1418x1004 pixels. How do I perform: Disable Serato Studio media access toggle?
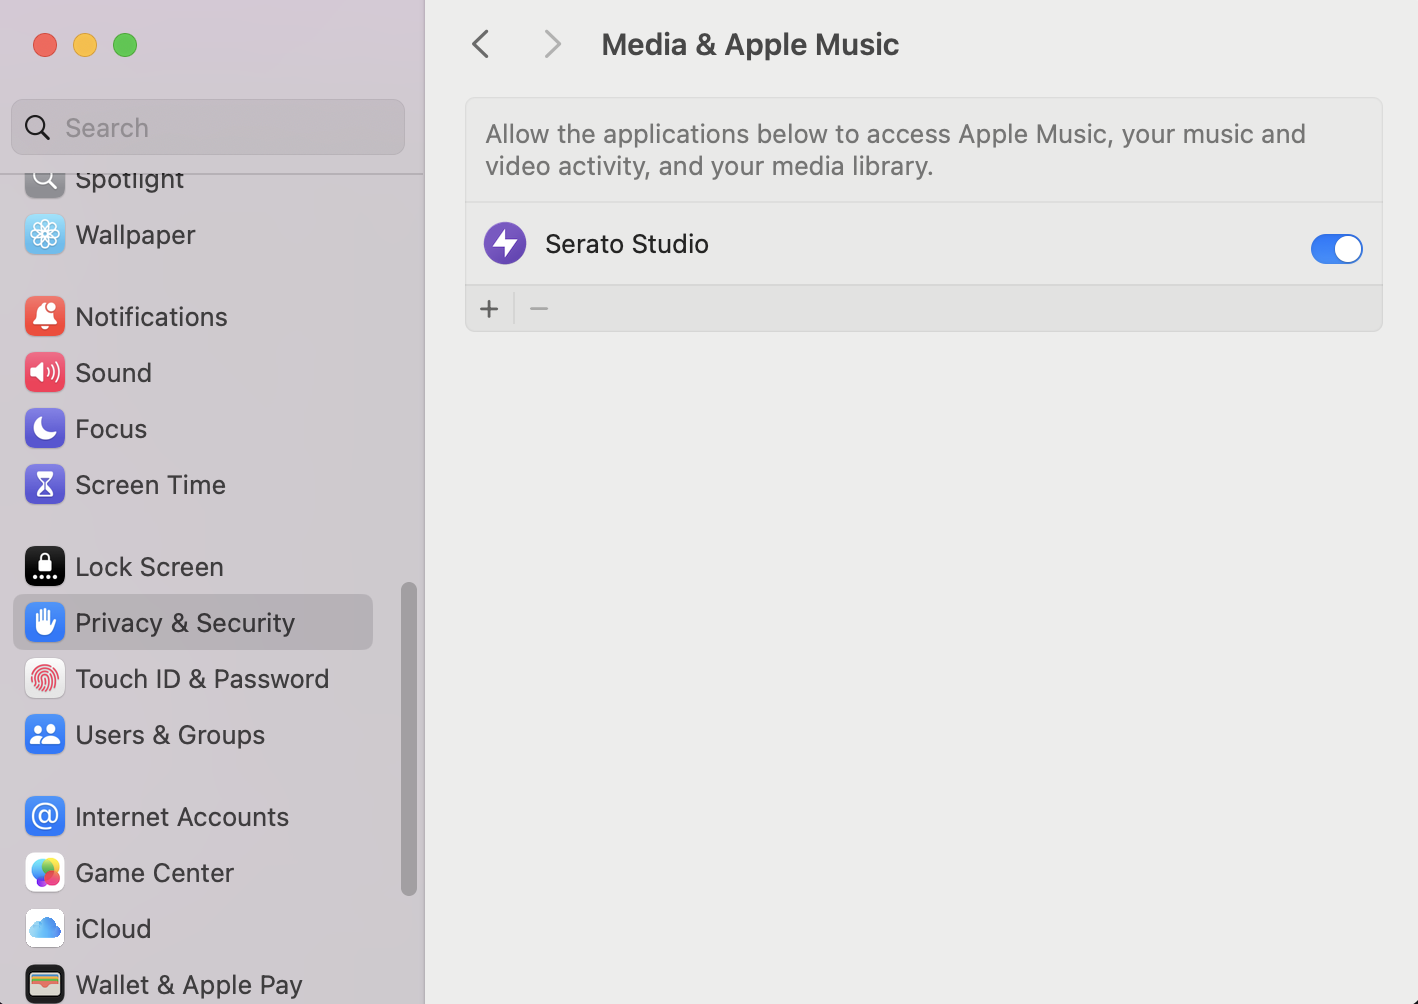(1336, 248)
